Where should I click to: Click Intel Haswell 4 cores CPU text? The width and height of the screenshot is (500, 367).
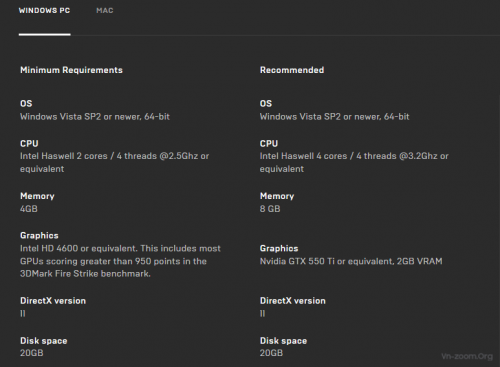[x=354, y=162]
